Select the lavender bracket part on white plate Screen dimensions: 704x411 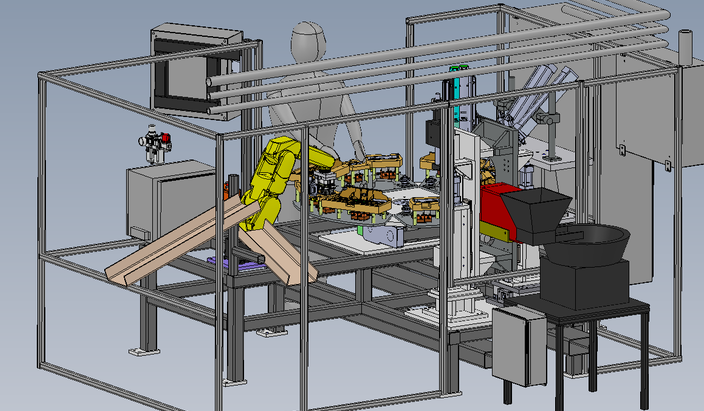point(384,236)
